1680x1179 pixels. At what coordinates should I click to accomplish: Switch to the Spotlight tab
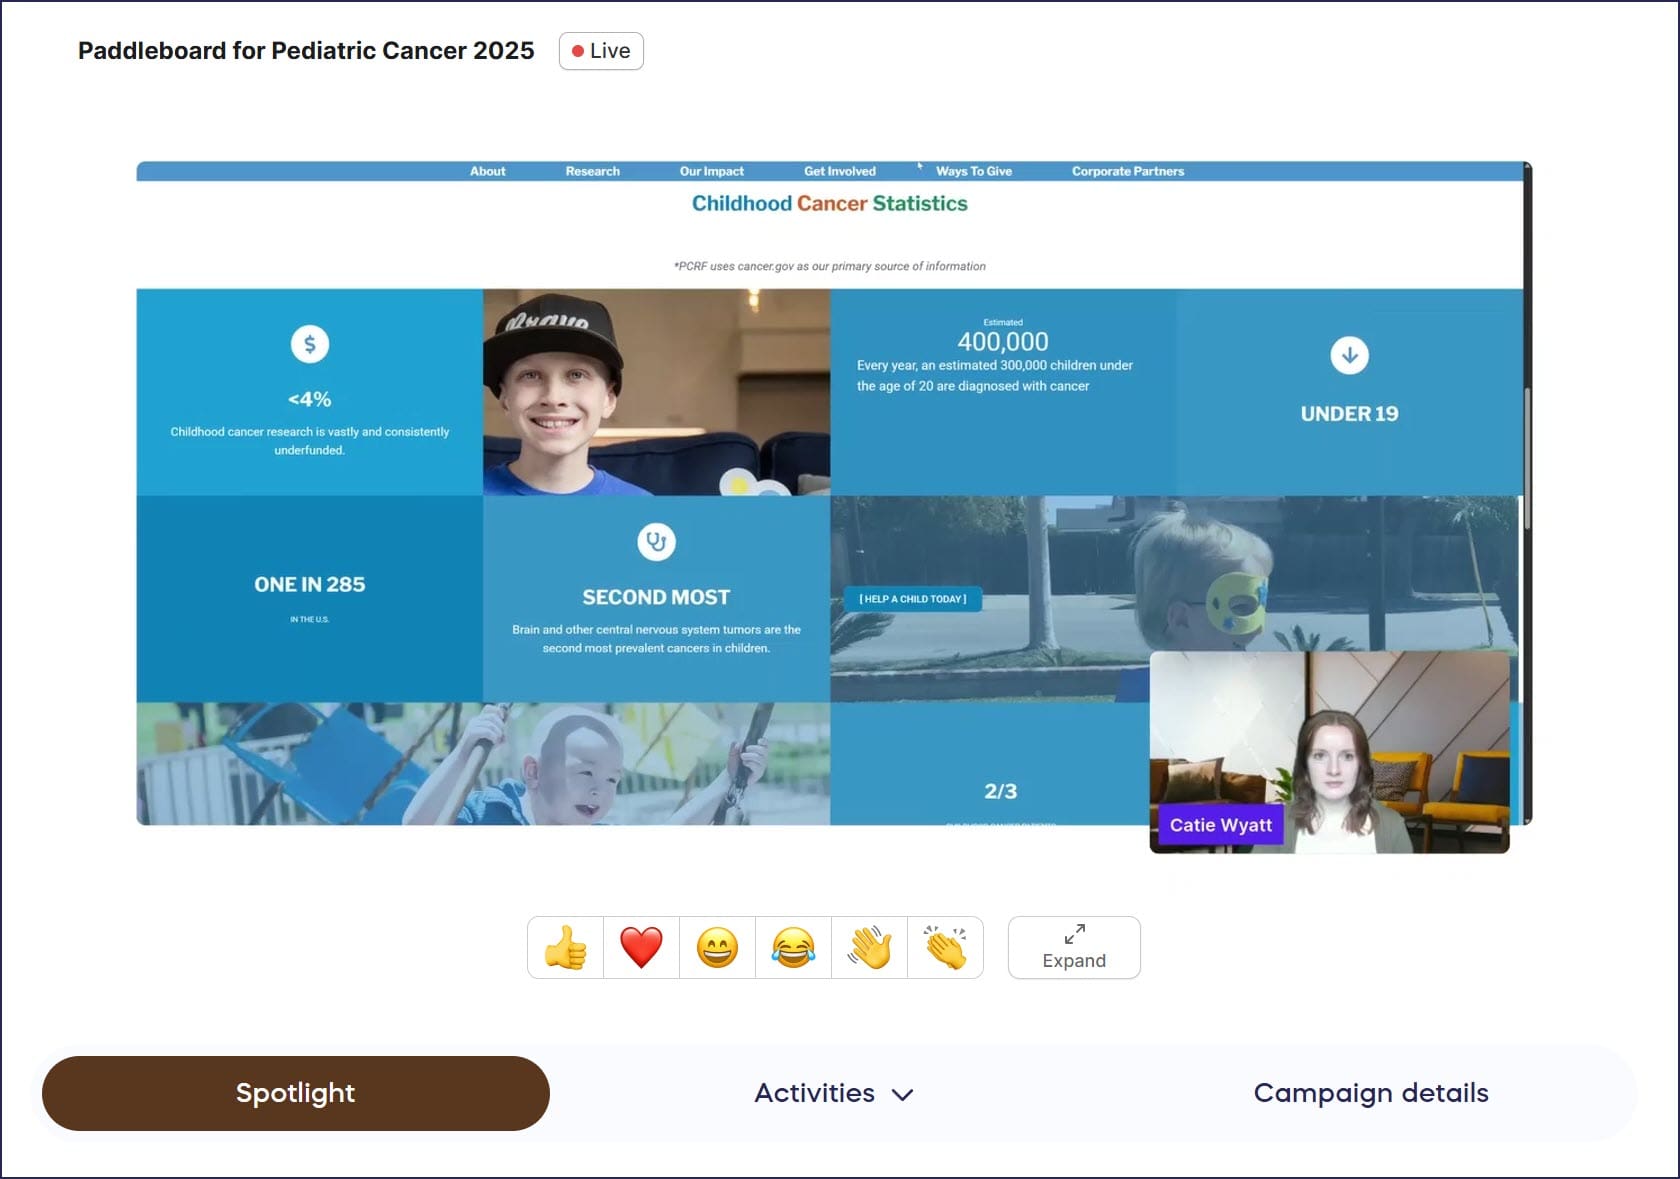(296, 1093)
